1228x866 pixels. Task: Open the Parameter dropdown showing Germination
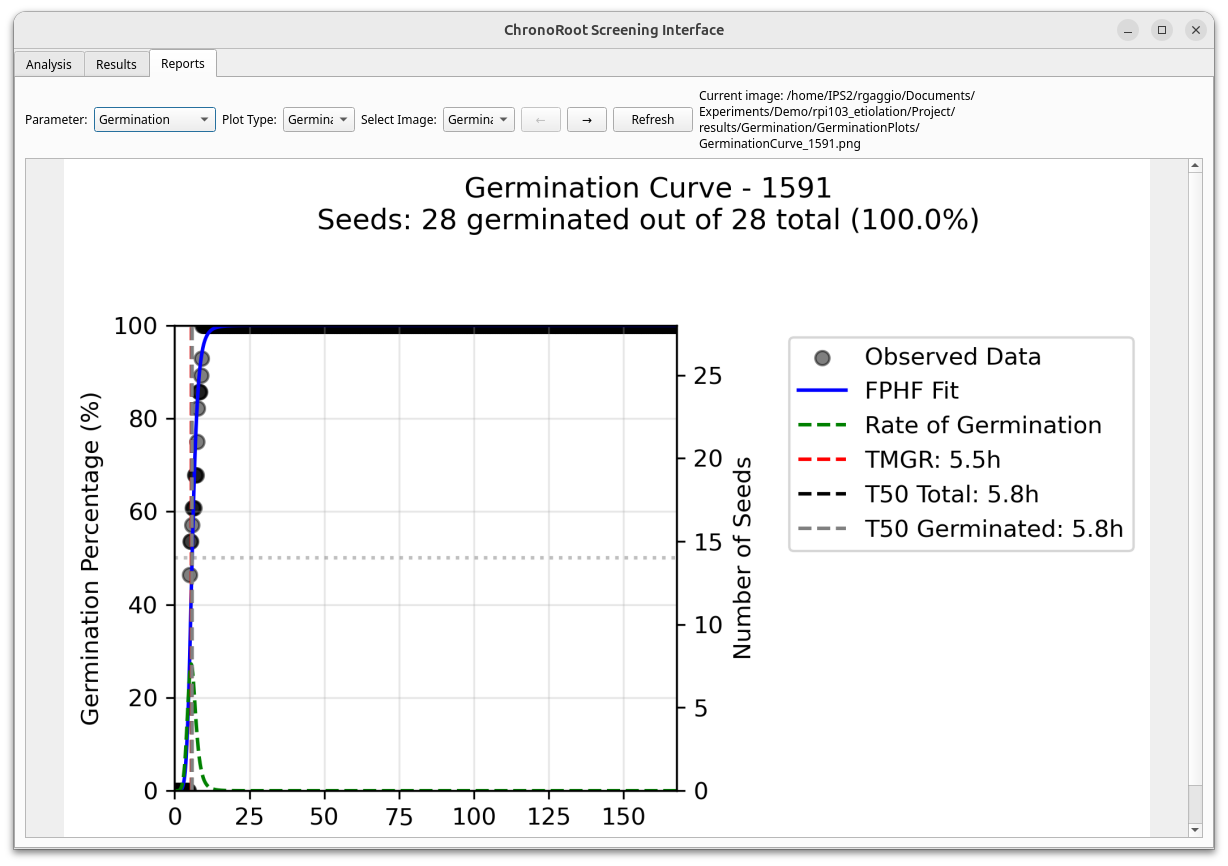pos(155,119)
